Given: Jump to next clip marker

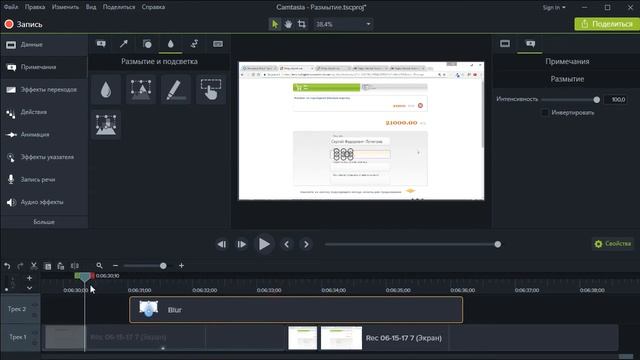Looking at the screenshot, I should (x=306, y=244).
